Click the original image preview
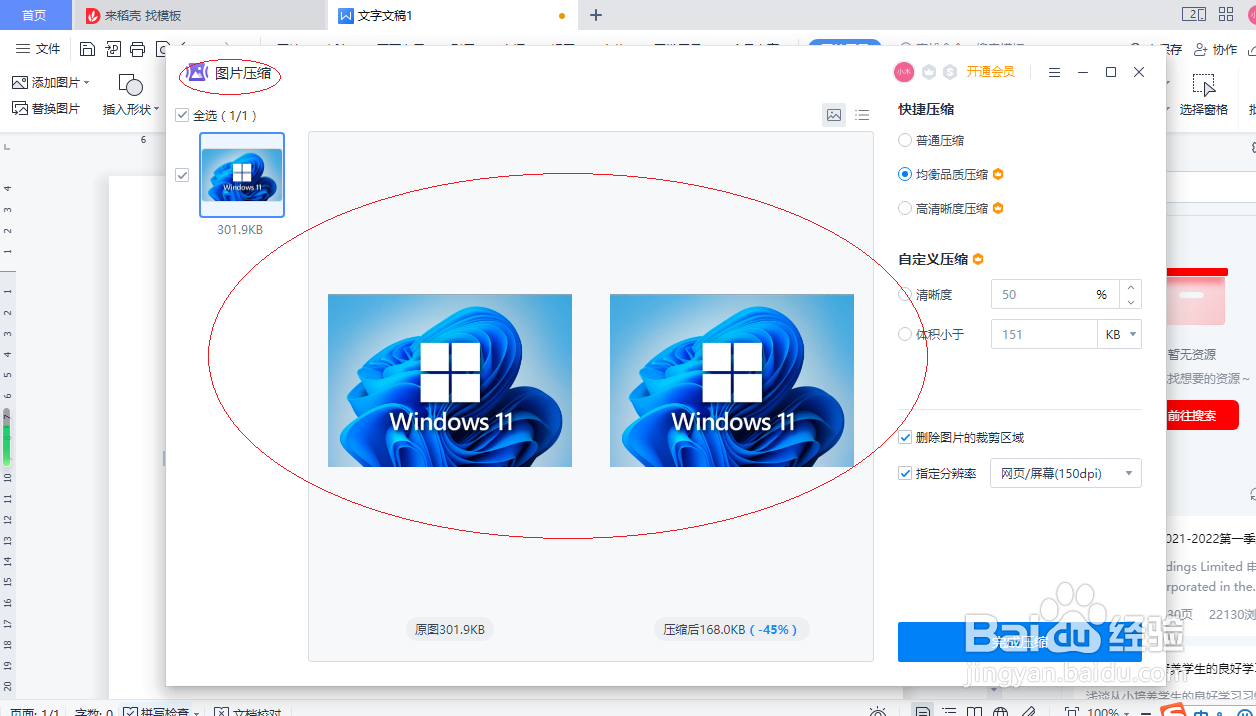1256x716 pixels. pos(450,380)
